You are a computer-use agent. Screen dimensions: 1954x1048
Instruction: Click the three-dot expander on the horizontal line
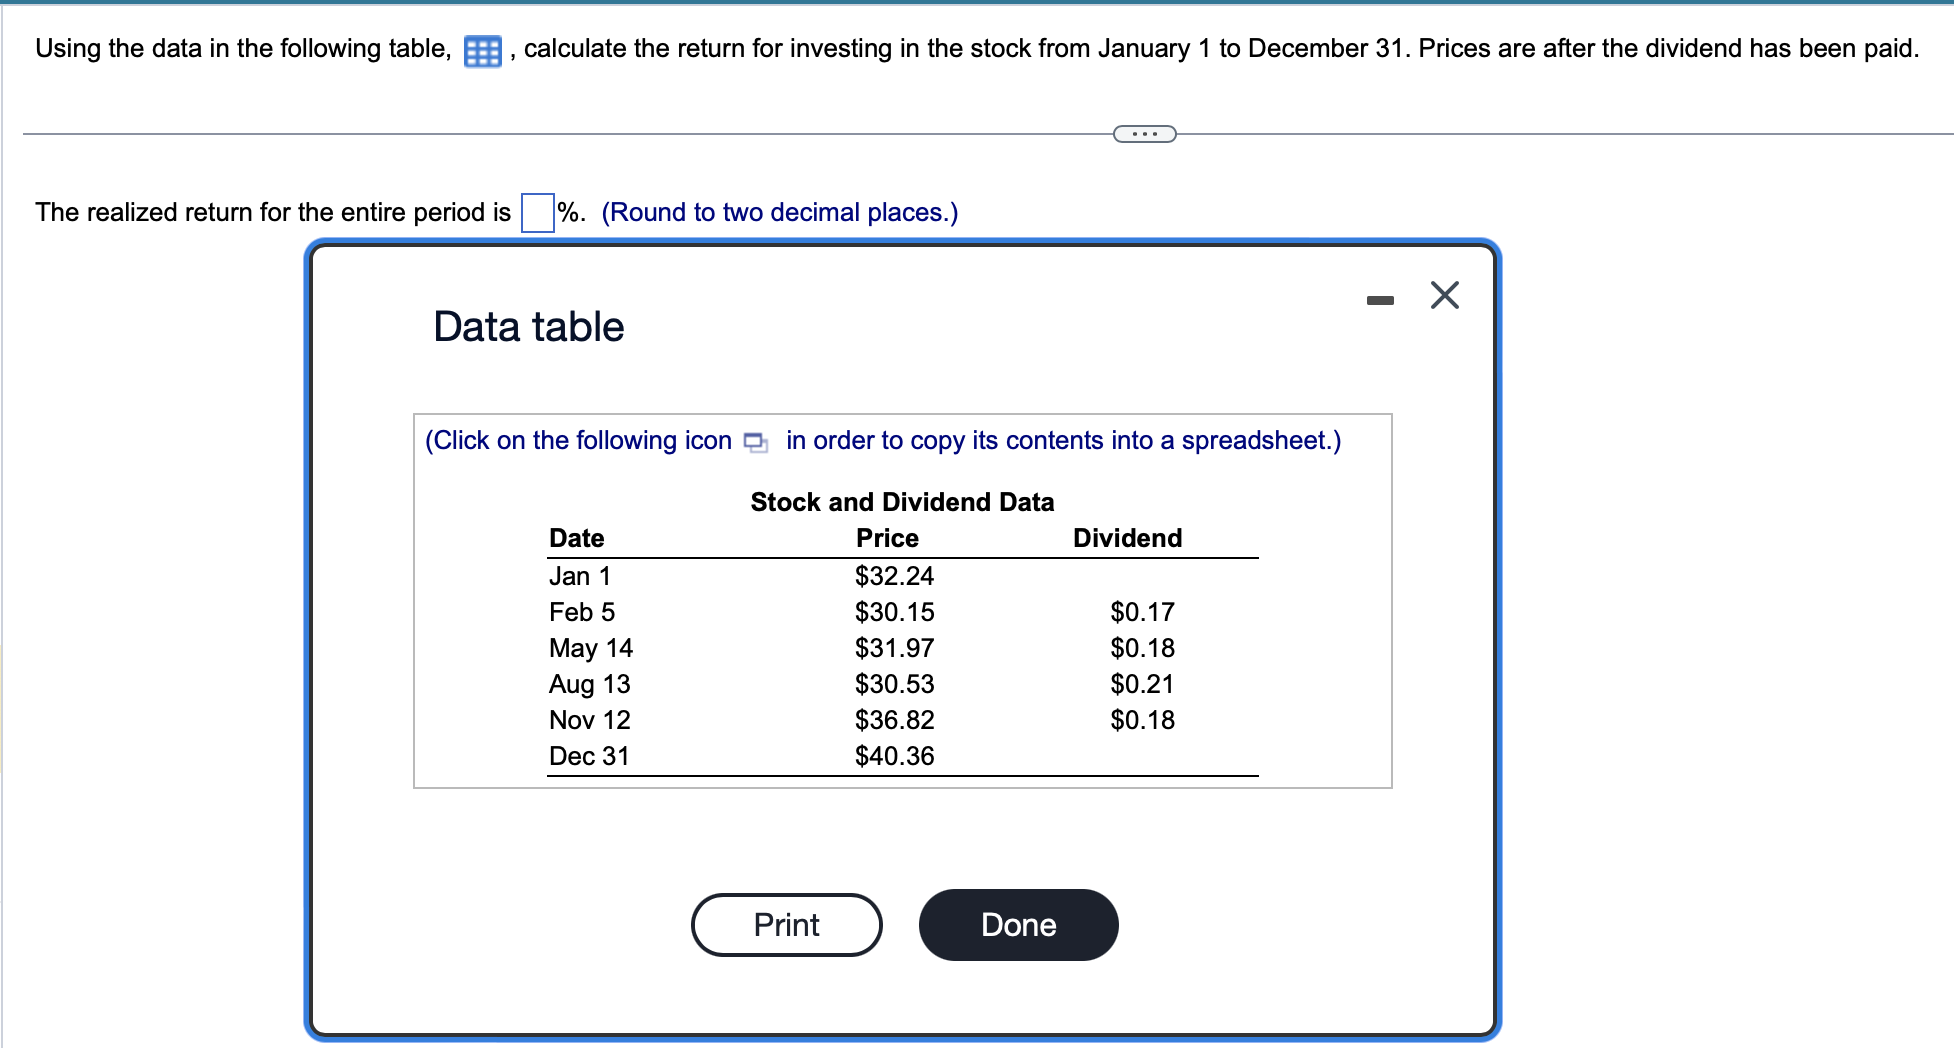click(1144, 132)
